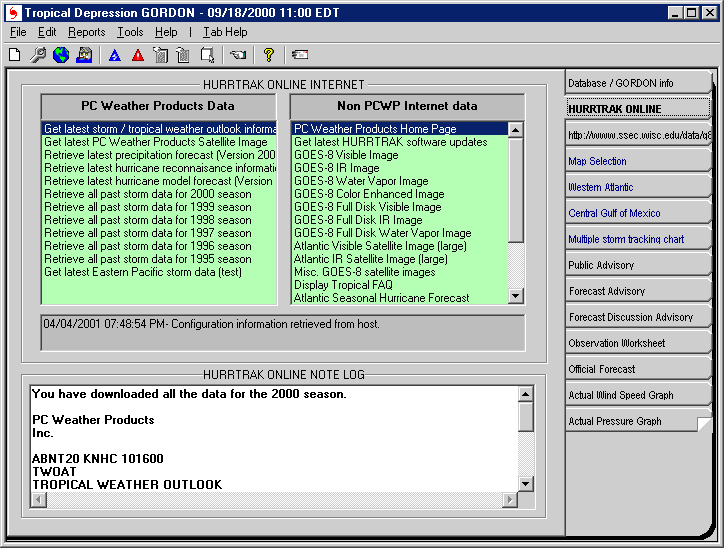Select Retrieve all past storm data for 1995 season

coord(159,259)
